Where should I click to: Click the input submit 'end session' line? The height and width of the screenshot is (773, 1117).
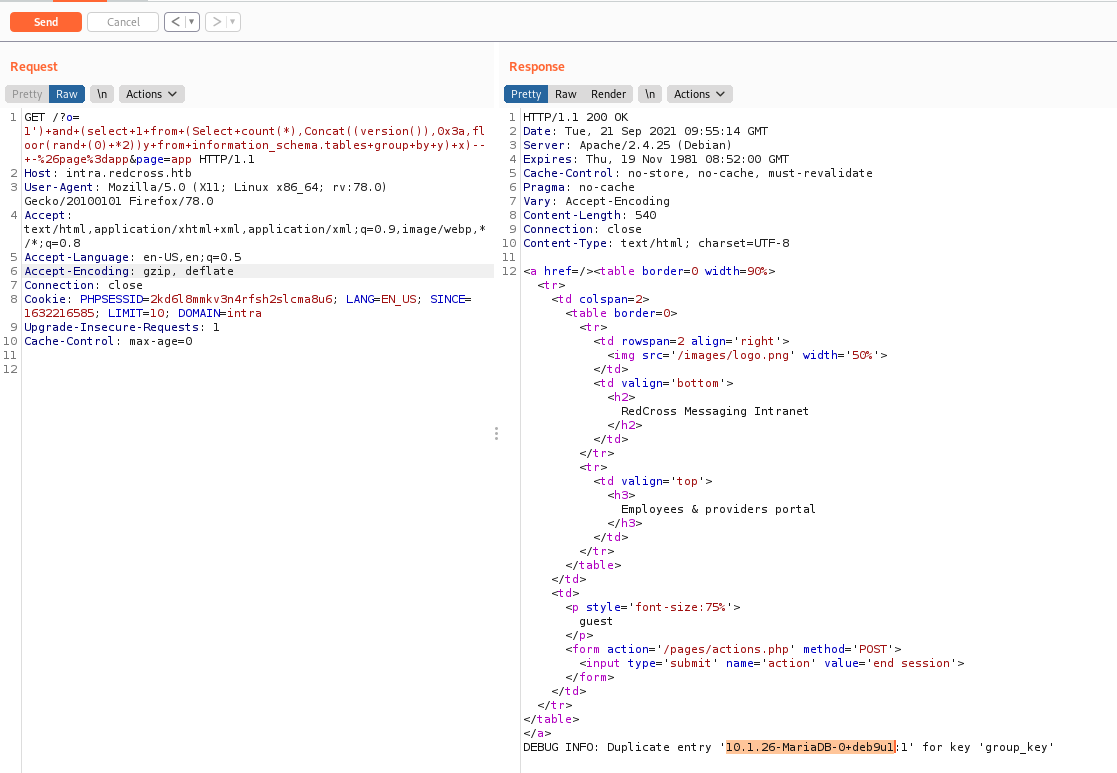771,663
